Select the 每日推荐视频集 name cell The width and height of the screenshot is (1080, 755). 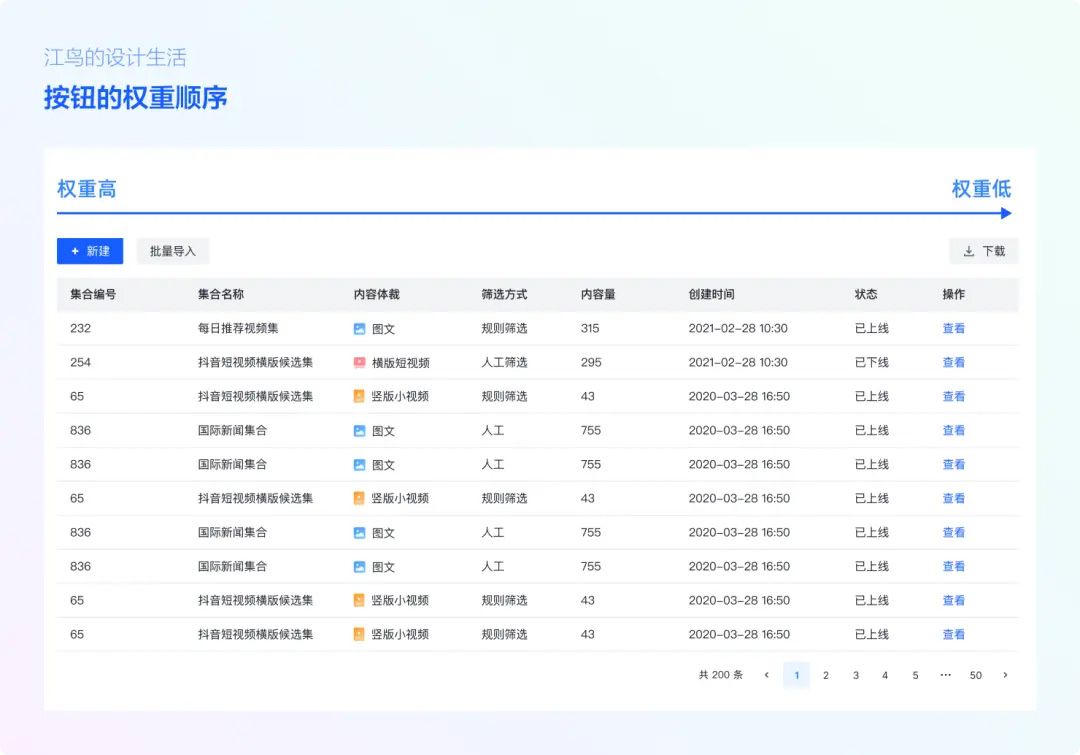[238, 329]
